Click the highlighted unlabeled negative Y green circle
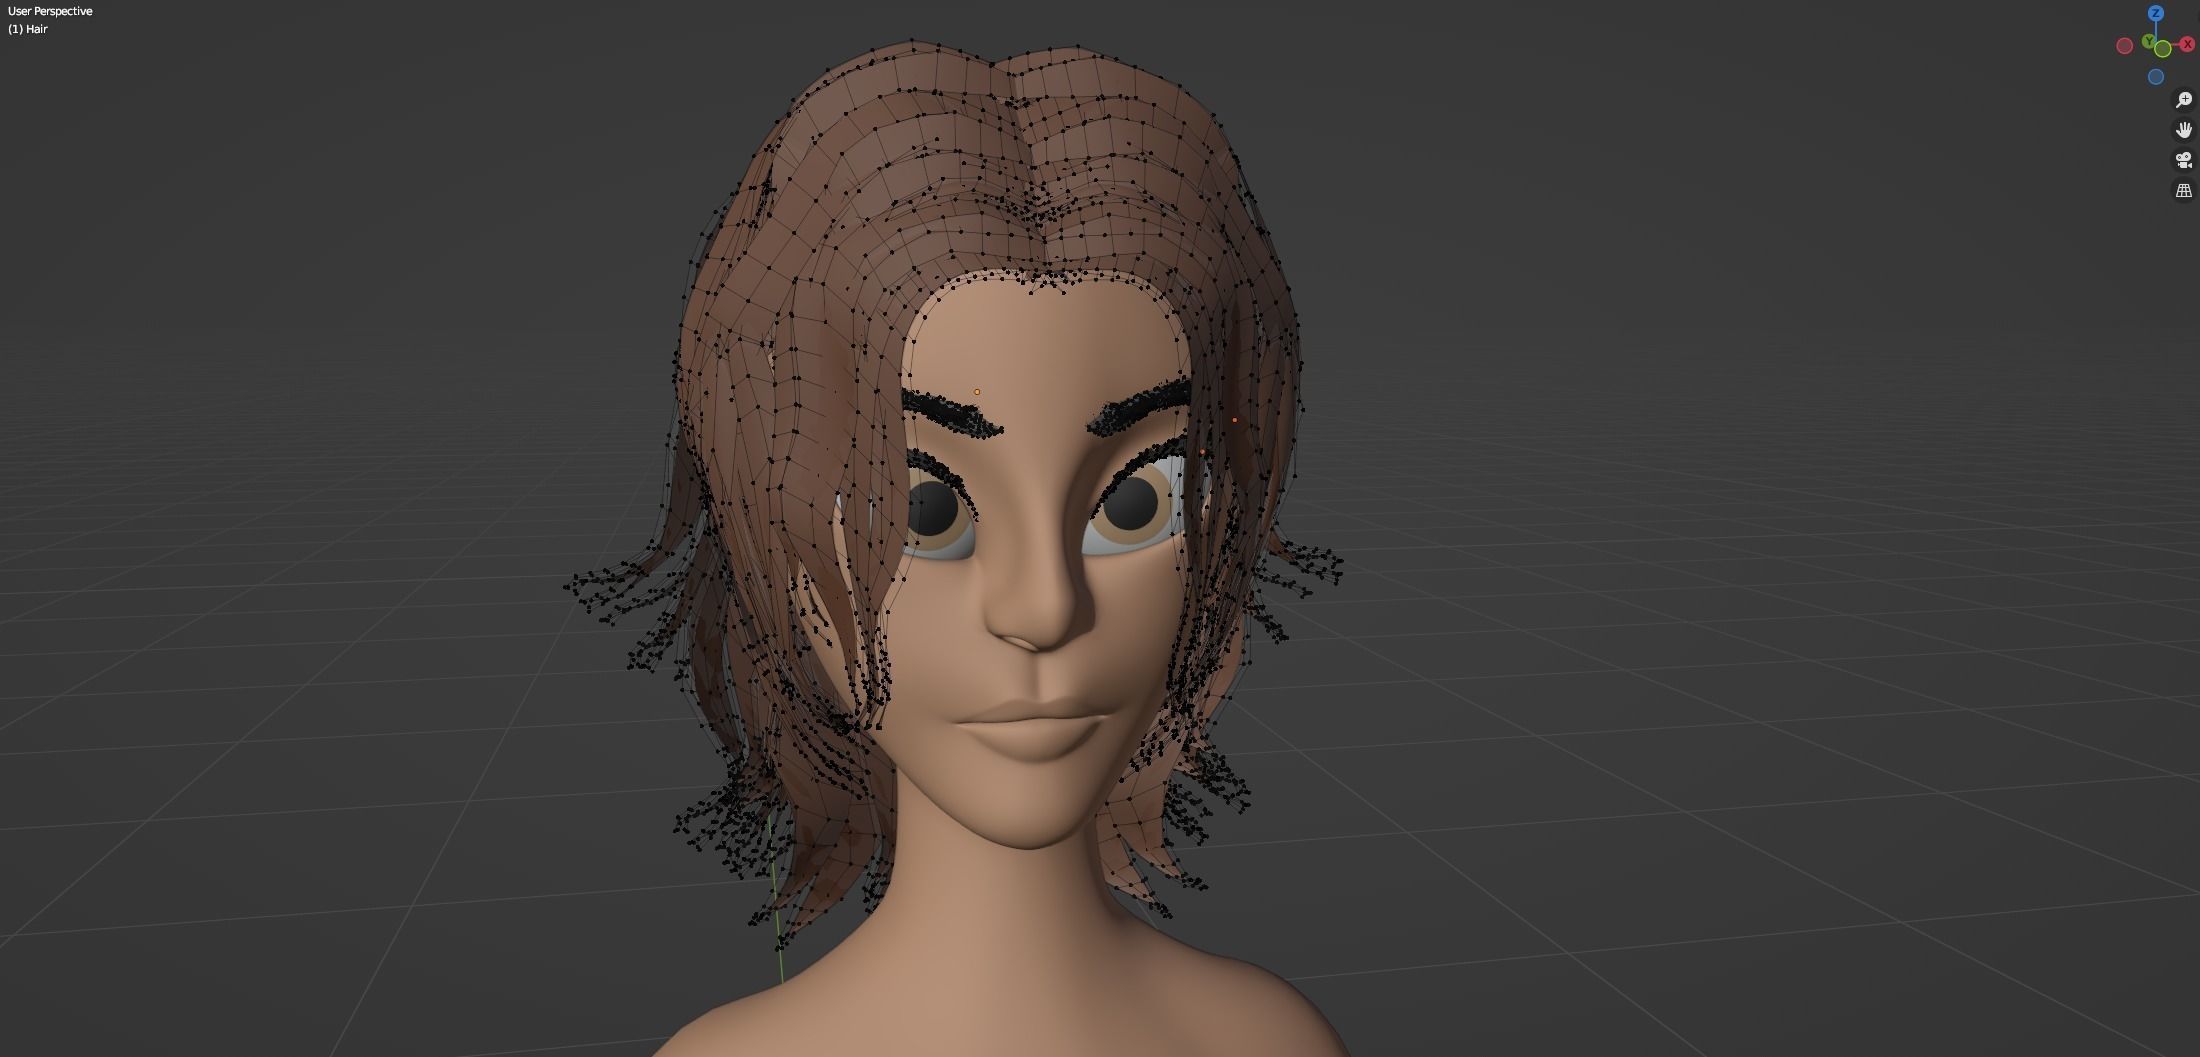Screen dimensions: 2200x1057 click(2163, 48)
